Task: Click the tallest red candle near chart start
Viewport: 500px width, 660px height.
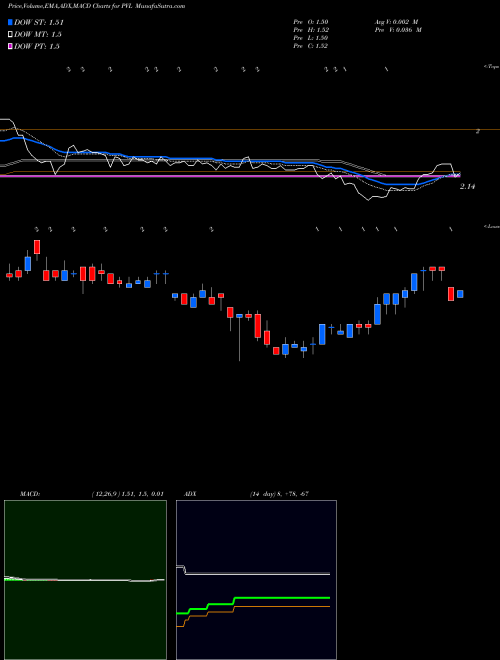Action: pos(37,247)
